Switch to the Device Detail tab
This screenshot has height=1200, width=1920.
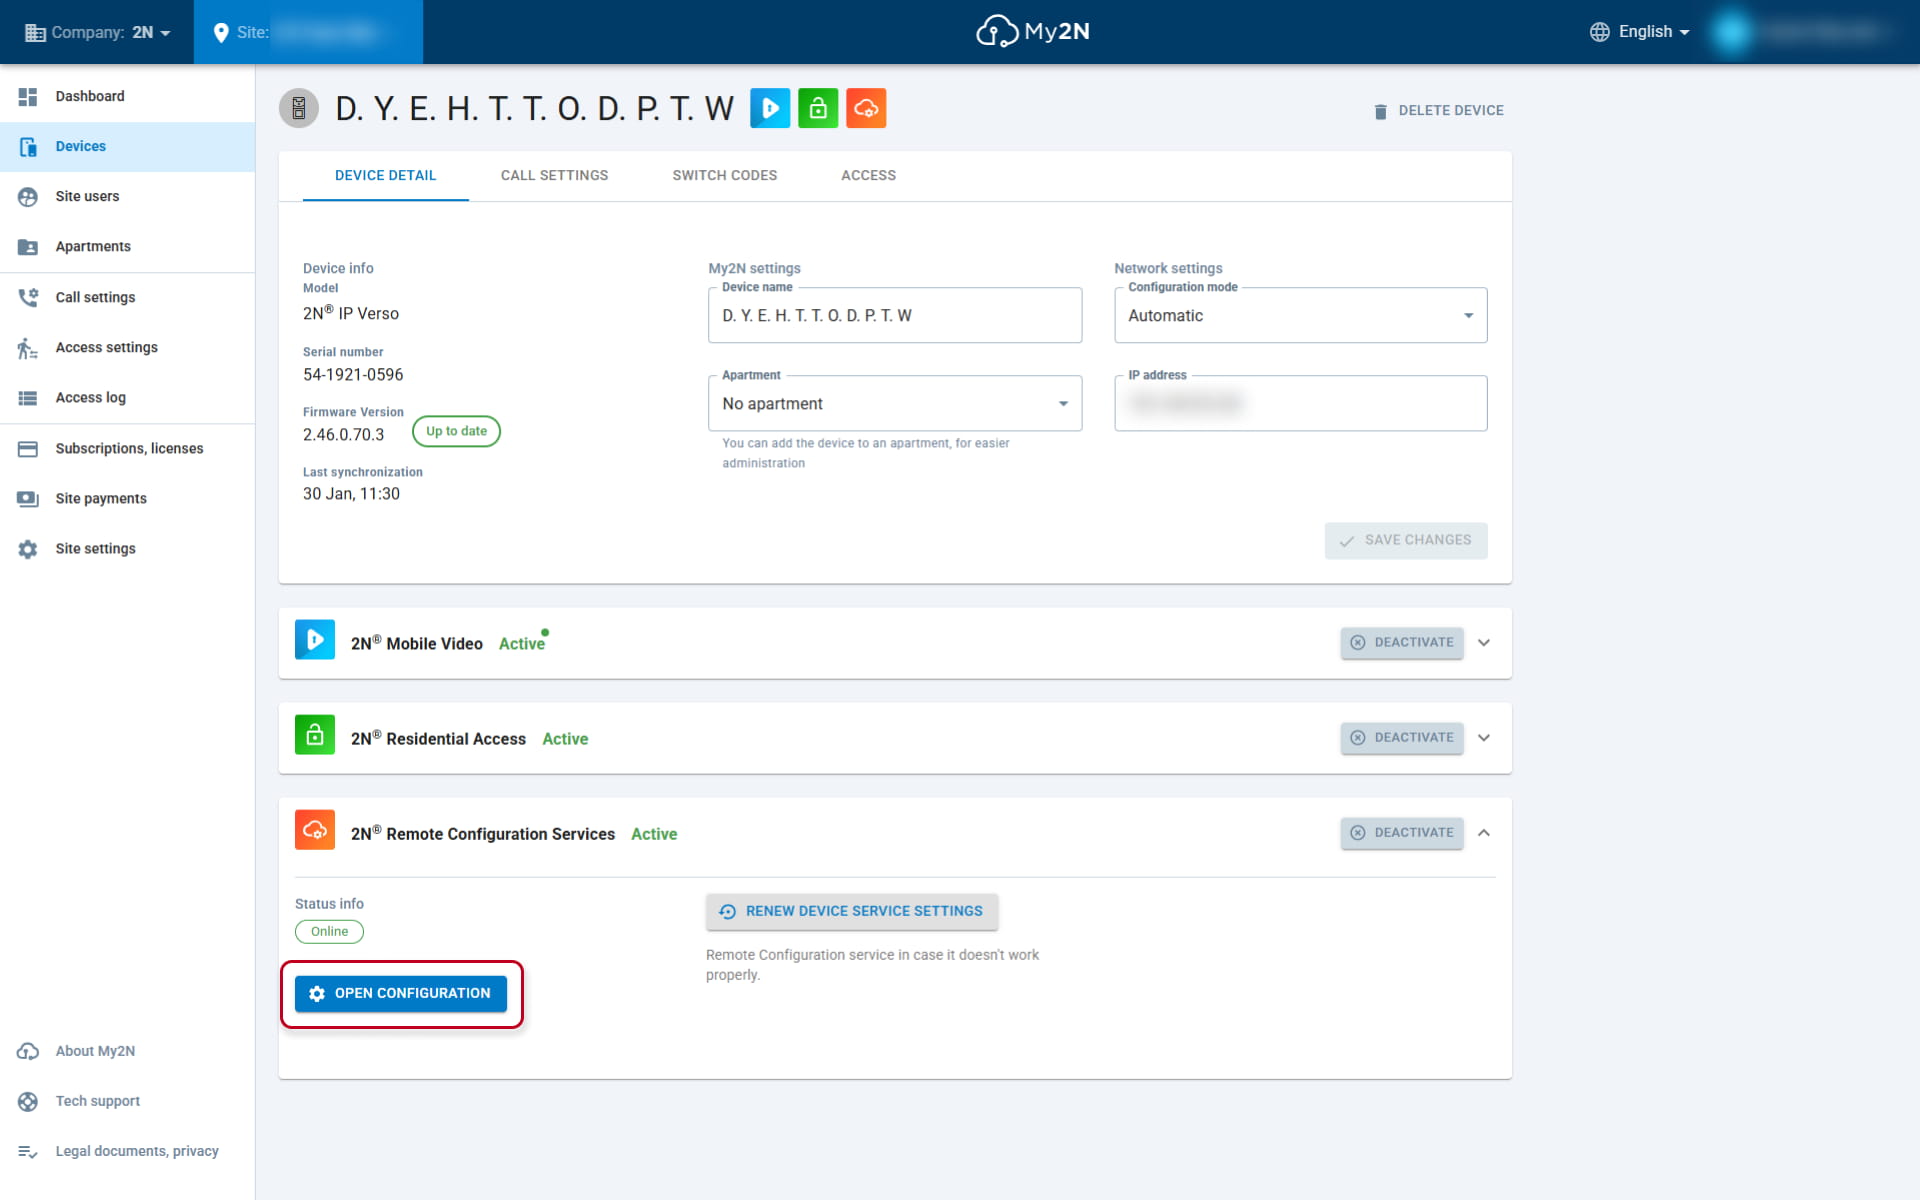(x=385, y=176)
